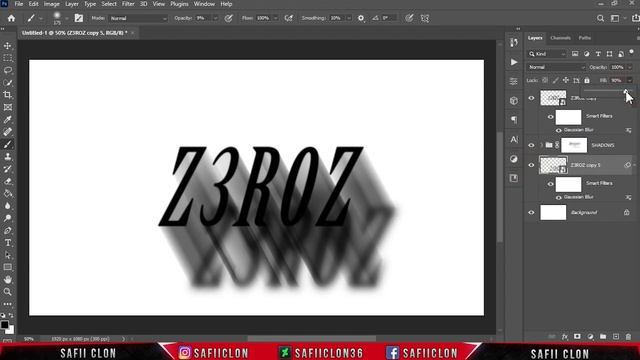Select the Pen tool
Screen dimensions: 640x360
coord(7,231)
